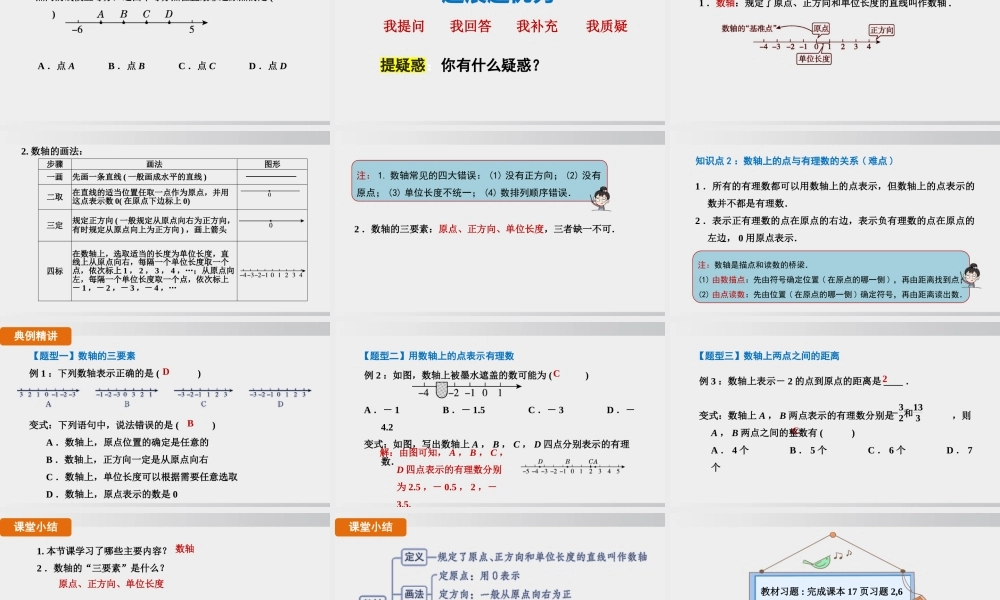Click statement D. 数轴上,原点表示的数是0
Image resolution: width=1000 pixels, height=600 pixels.
[112, 494]
